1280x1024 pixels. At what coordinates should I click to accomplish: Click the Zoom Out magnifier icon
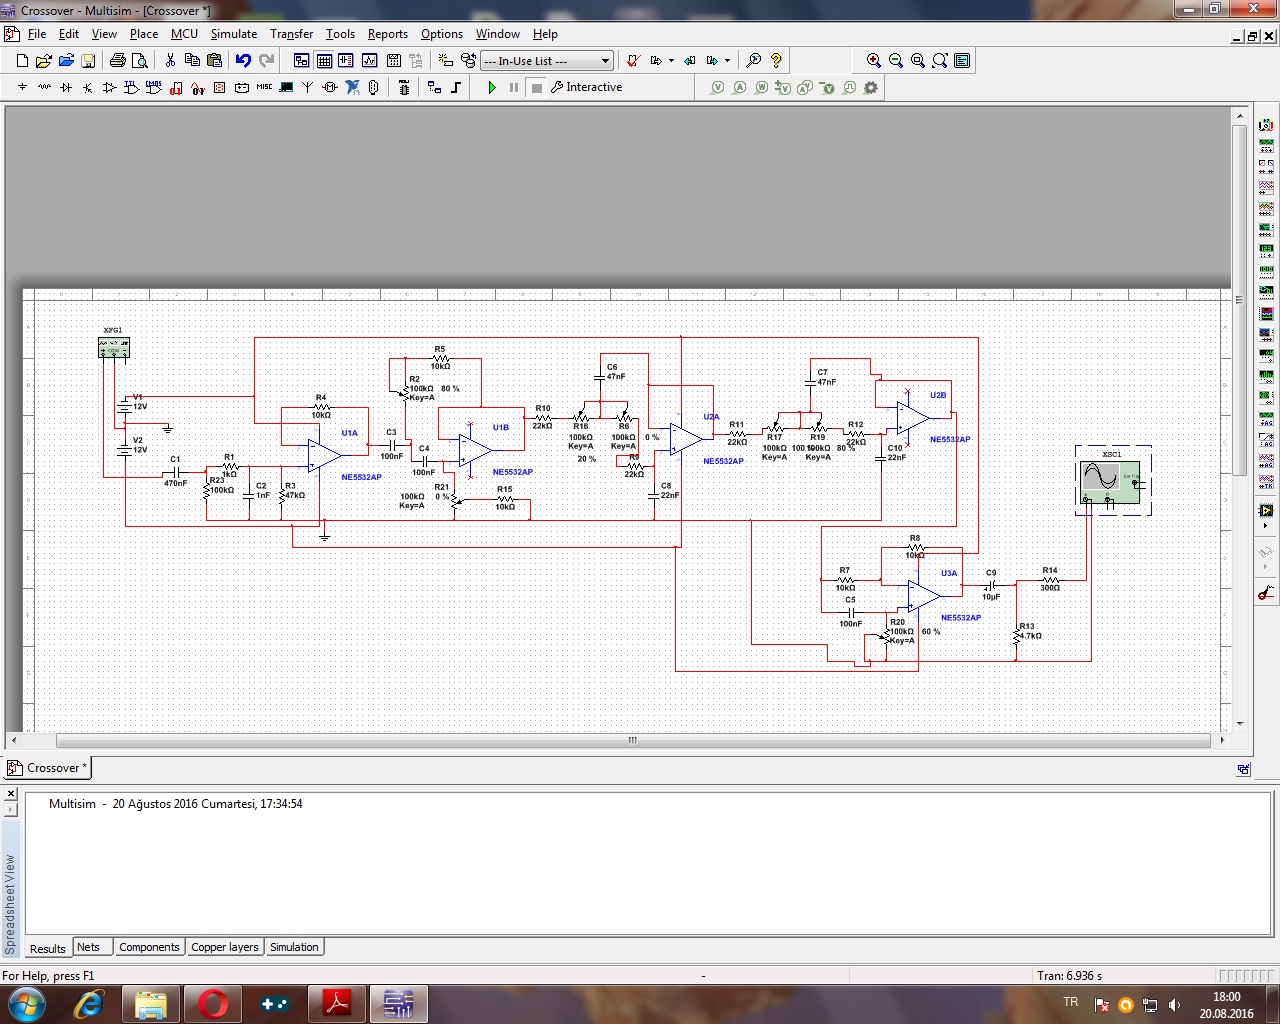(x=896, y=61)
